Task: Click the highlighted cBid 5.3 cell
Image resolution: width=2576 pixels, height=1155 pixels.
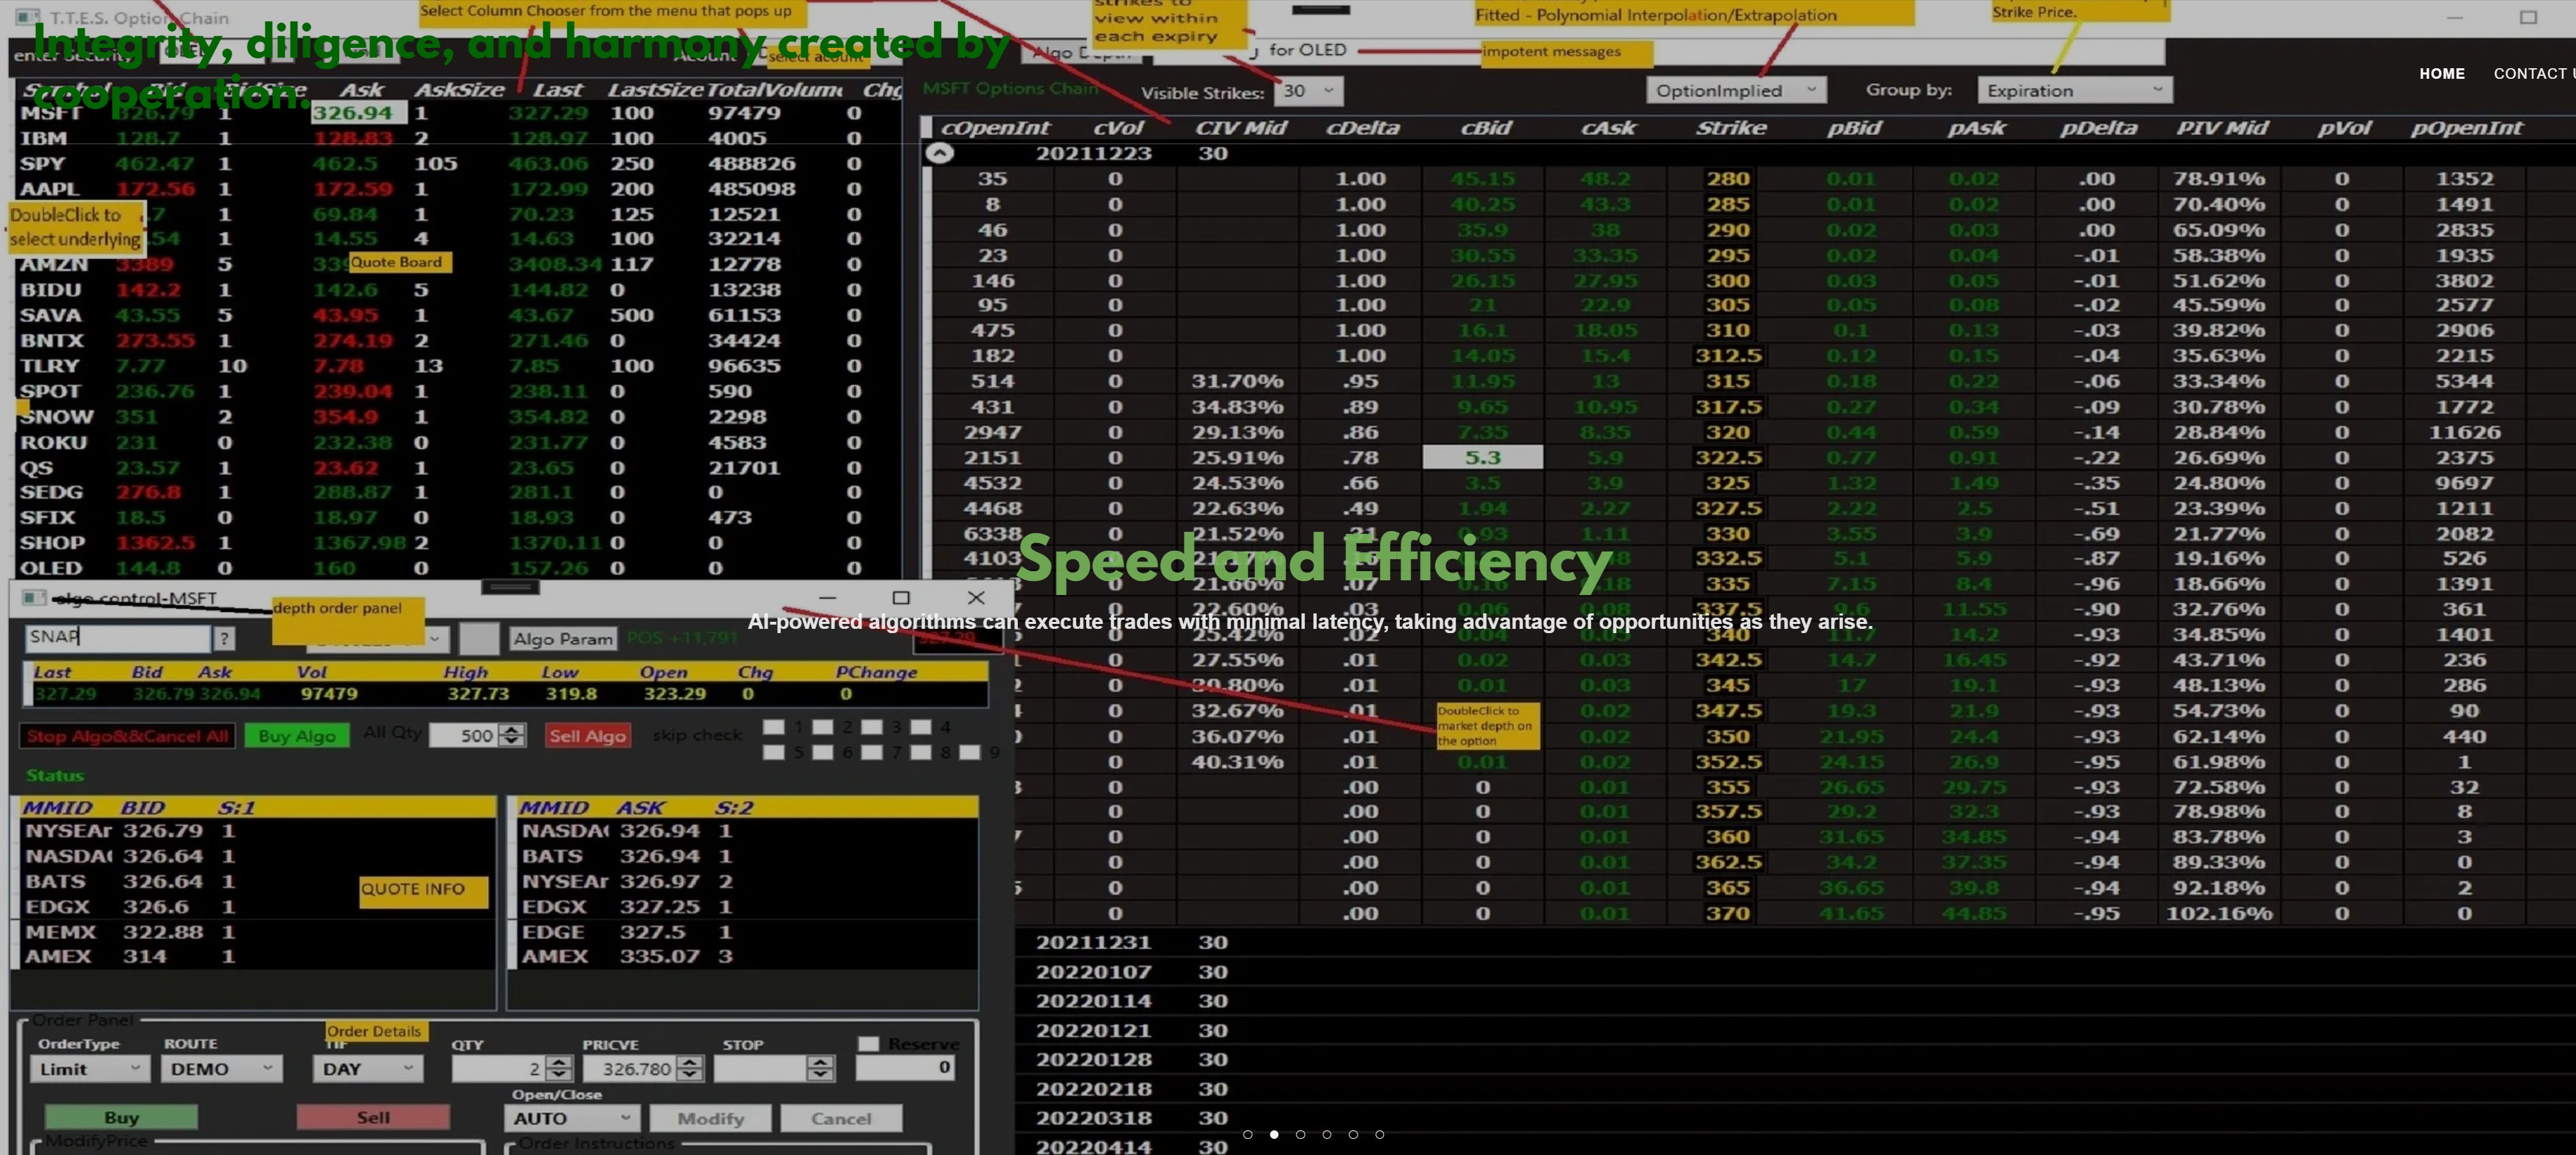Action: tap(1483, 457)
